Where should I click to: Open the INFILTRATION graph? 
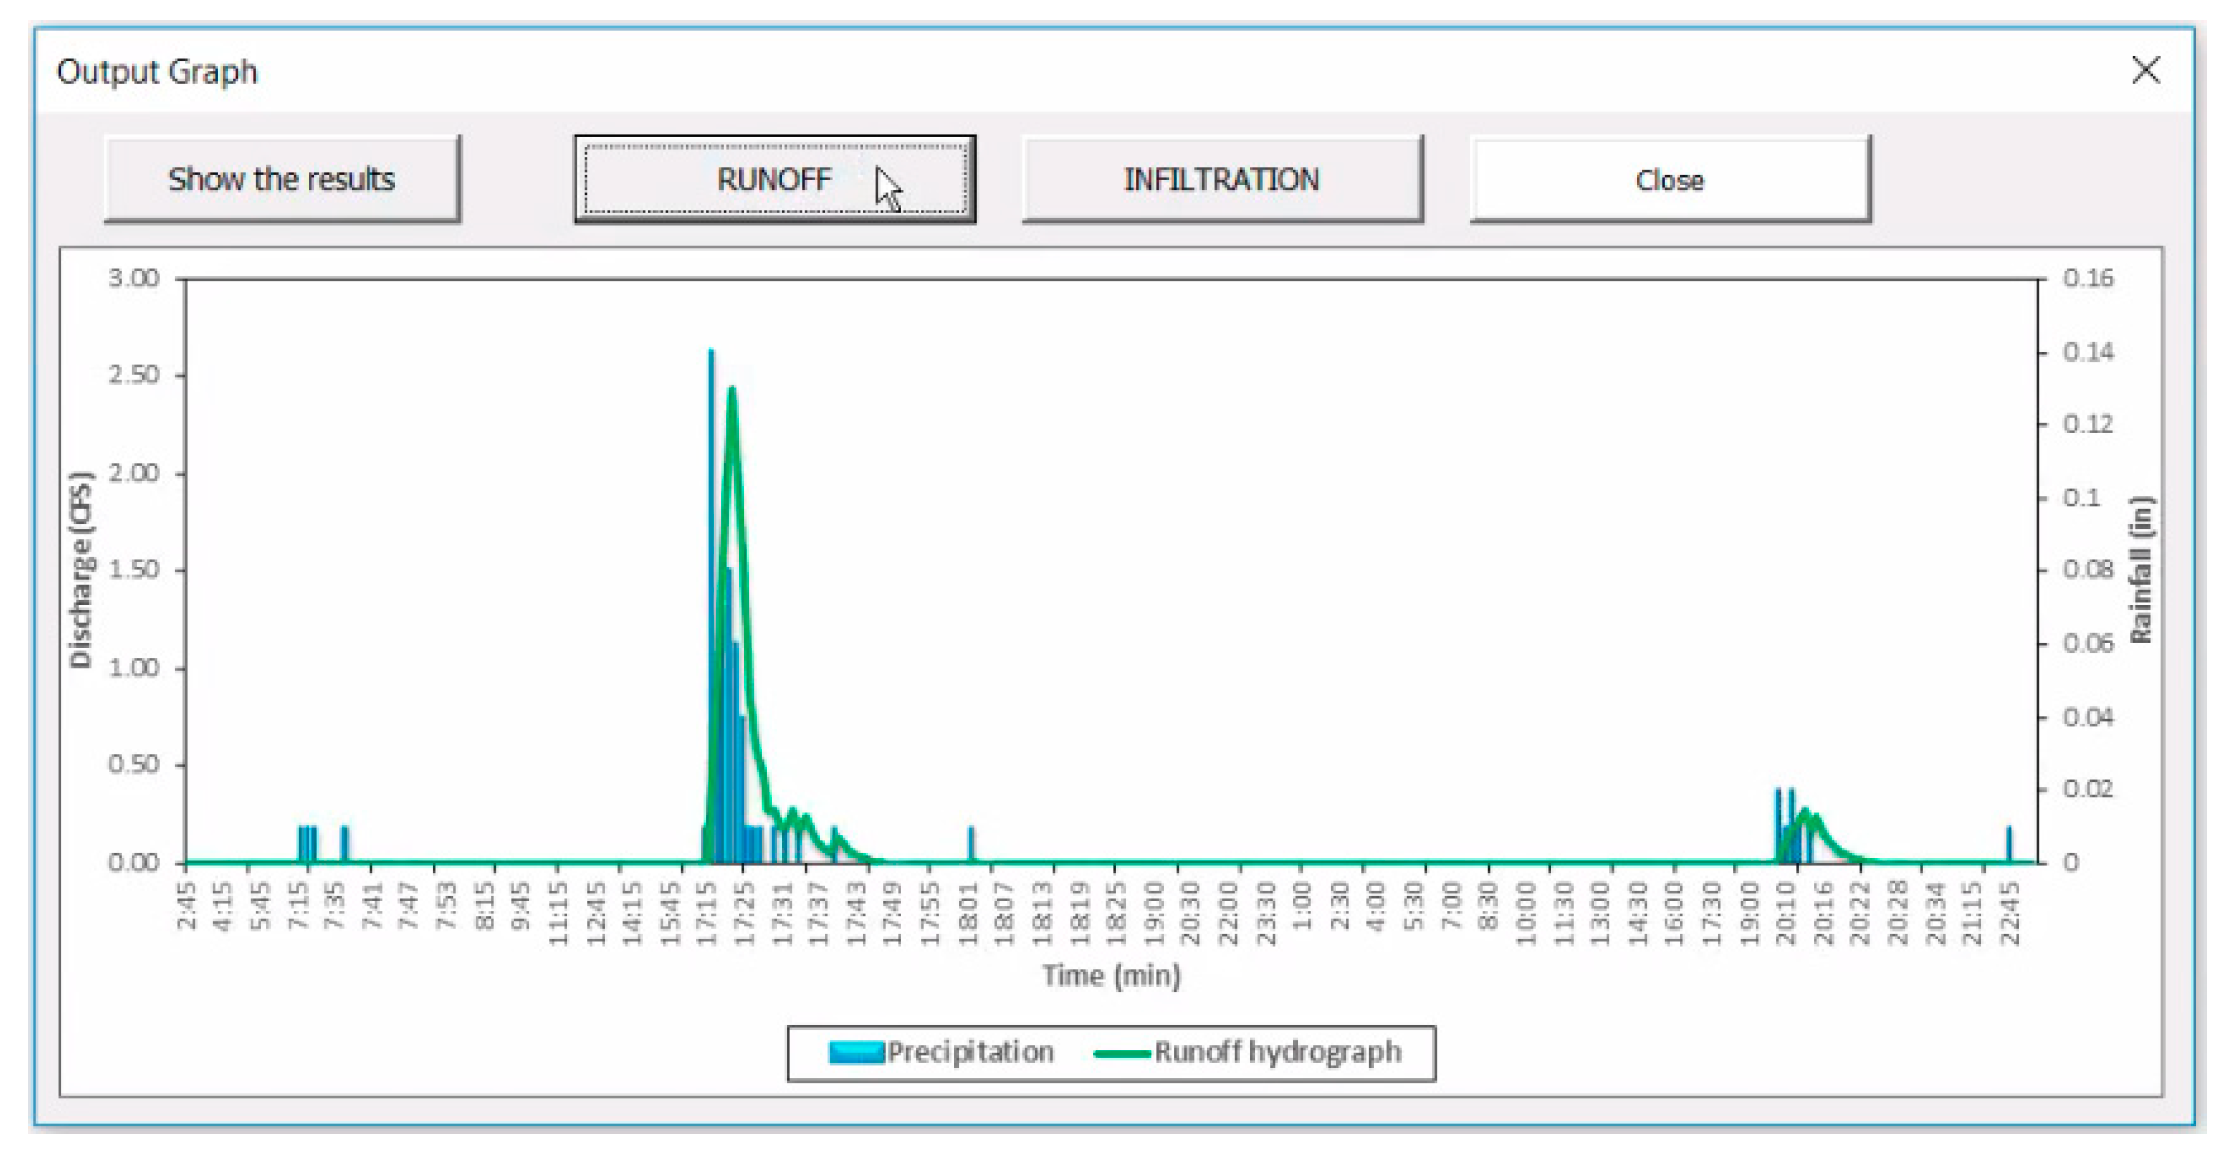tap(1221, 179)
